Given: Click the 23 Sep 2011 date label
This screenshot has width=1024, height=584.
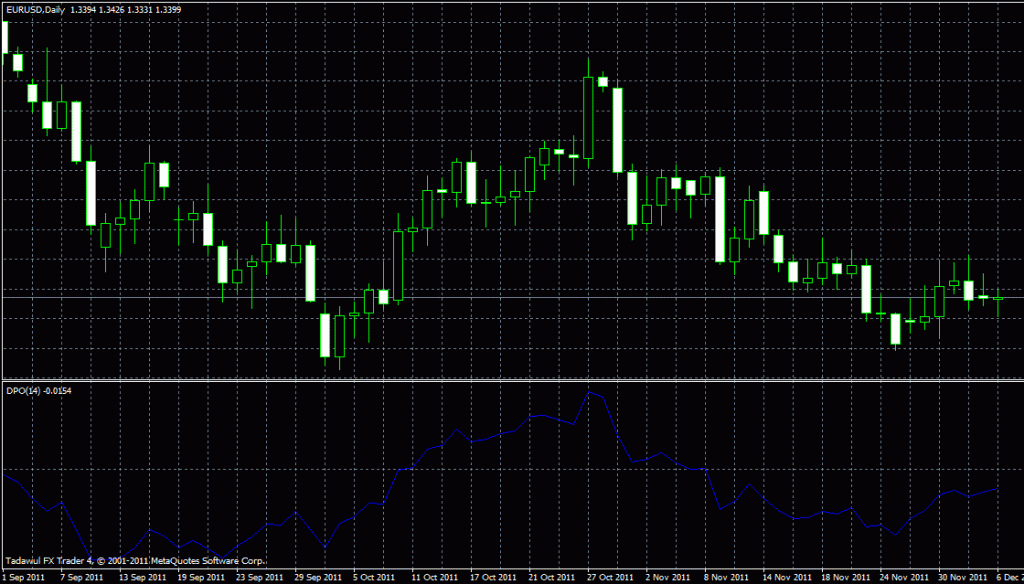Looking at the screenshot, I should (x=259, y=577).
